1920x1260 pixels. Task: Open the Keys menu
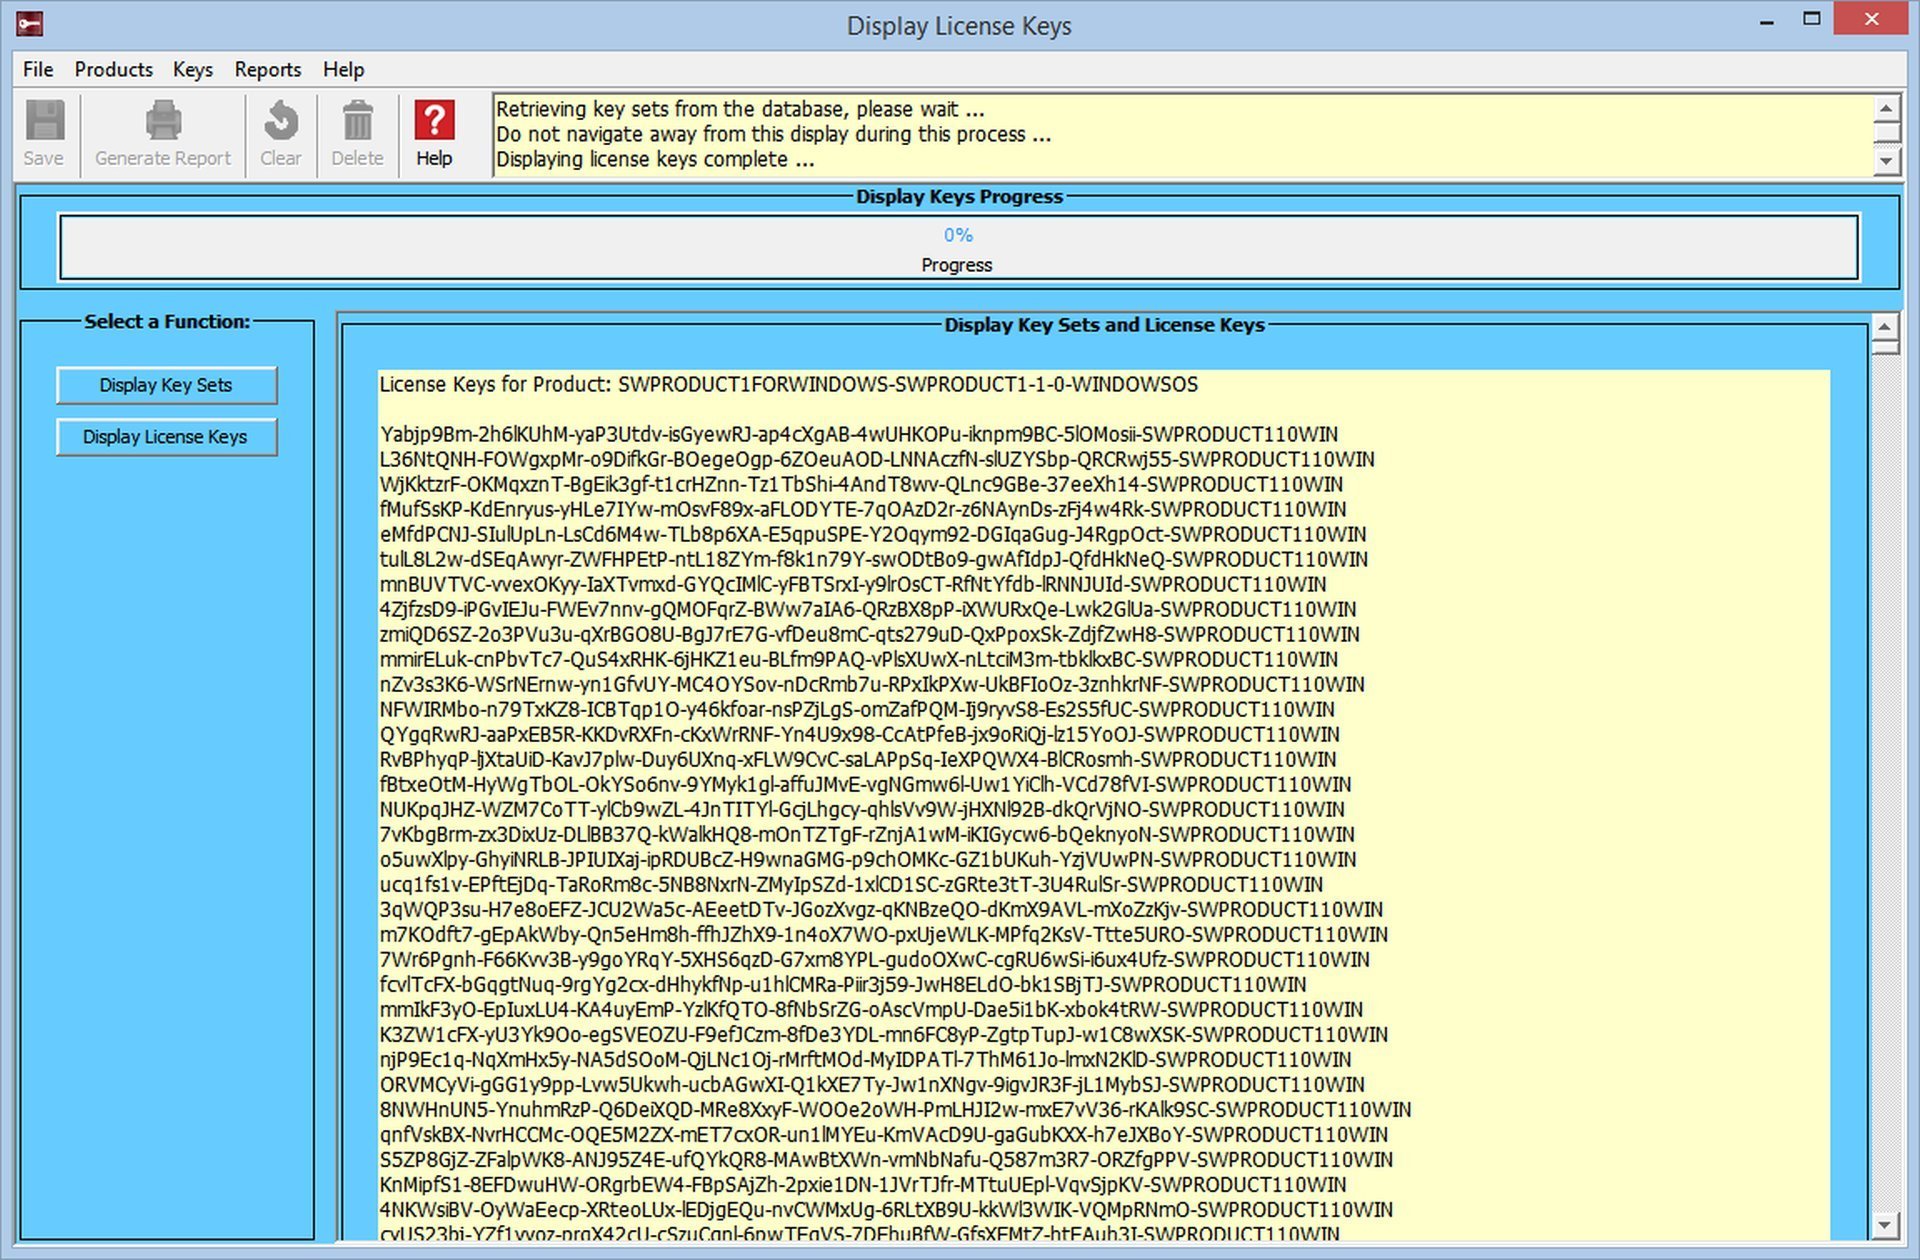192,69
